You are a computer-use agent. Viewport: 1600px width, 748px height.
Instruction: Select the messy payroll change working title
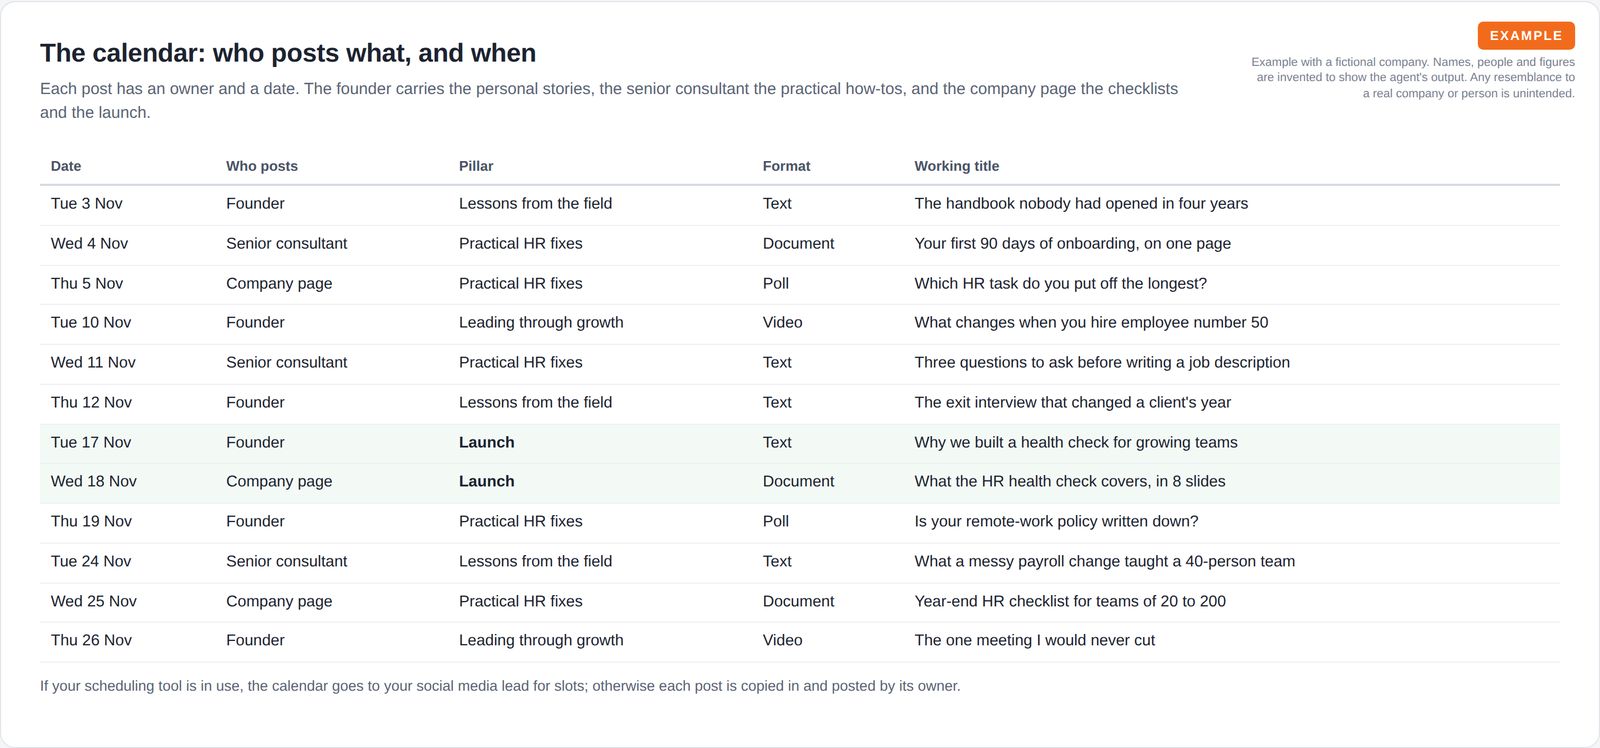tap(1105, 562)
